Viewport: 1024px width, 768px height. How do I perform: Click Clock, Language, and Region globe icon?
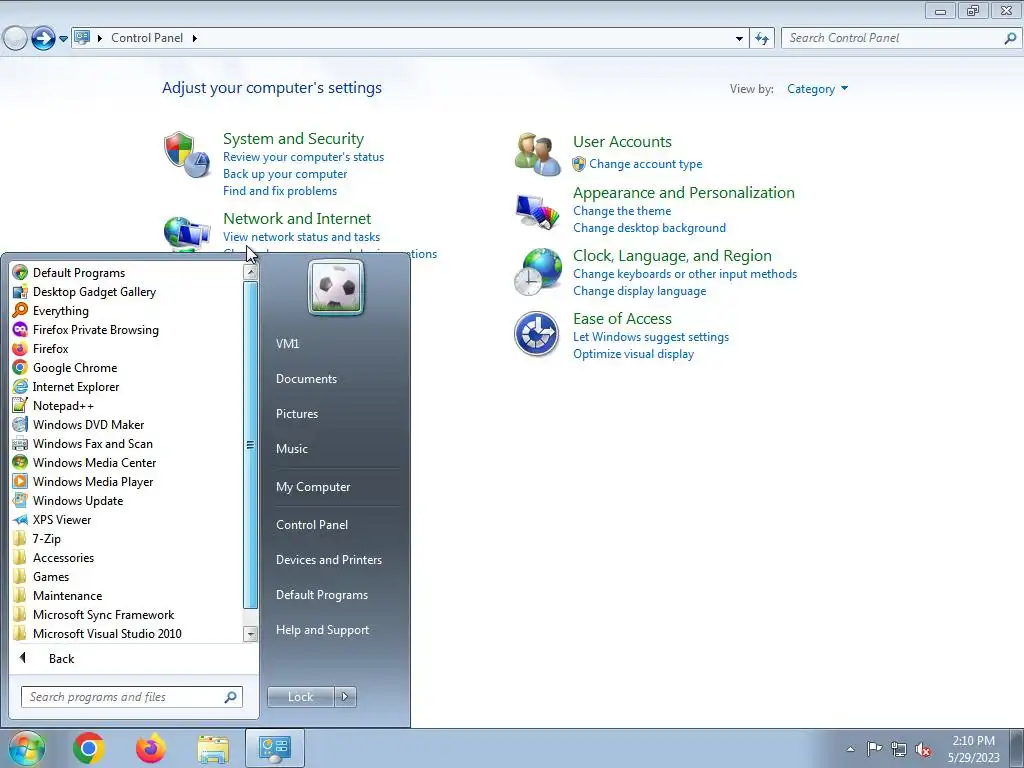point(537,272)
